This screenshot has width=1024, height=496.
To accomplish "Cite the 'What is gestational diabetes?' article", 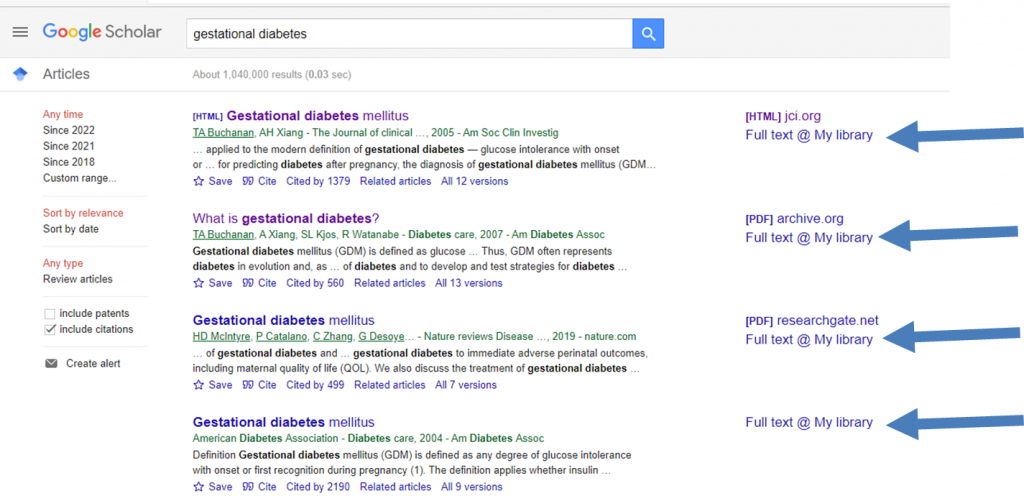I will [259, 283].
